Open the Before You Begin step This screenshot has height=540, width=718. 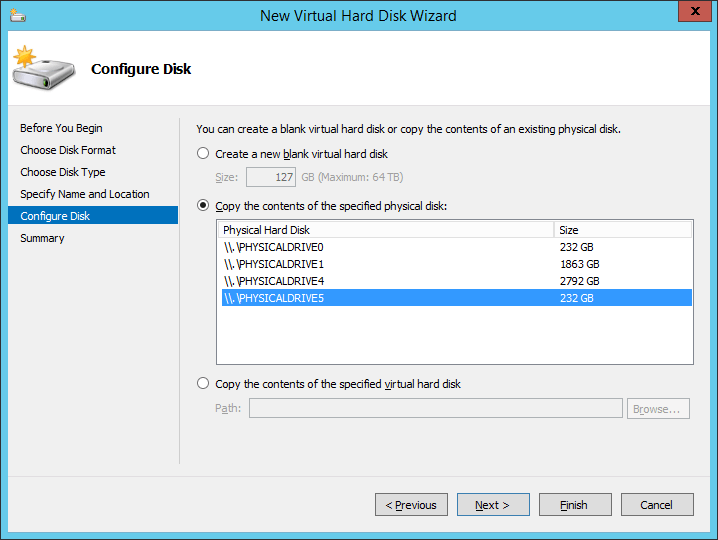[61, 128]
